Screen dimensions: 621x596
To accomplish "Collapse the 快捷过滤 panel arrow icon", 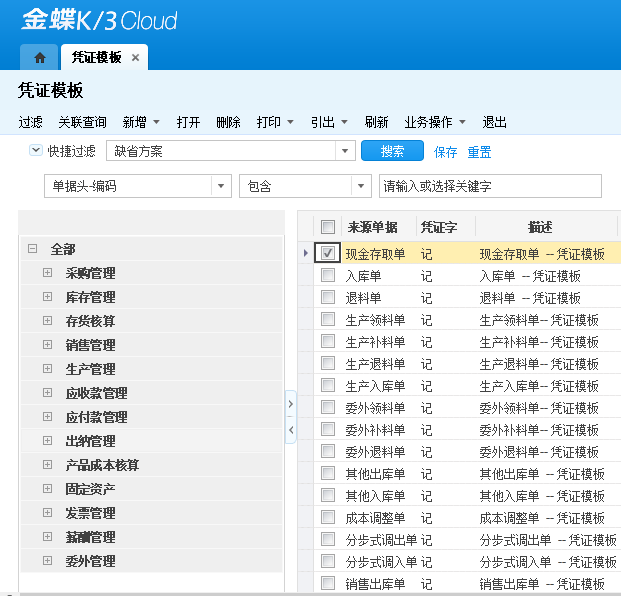I will (x=36, y=151).
